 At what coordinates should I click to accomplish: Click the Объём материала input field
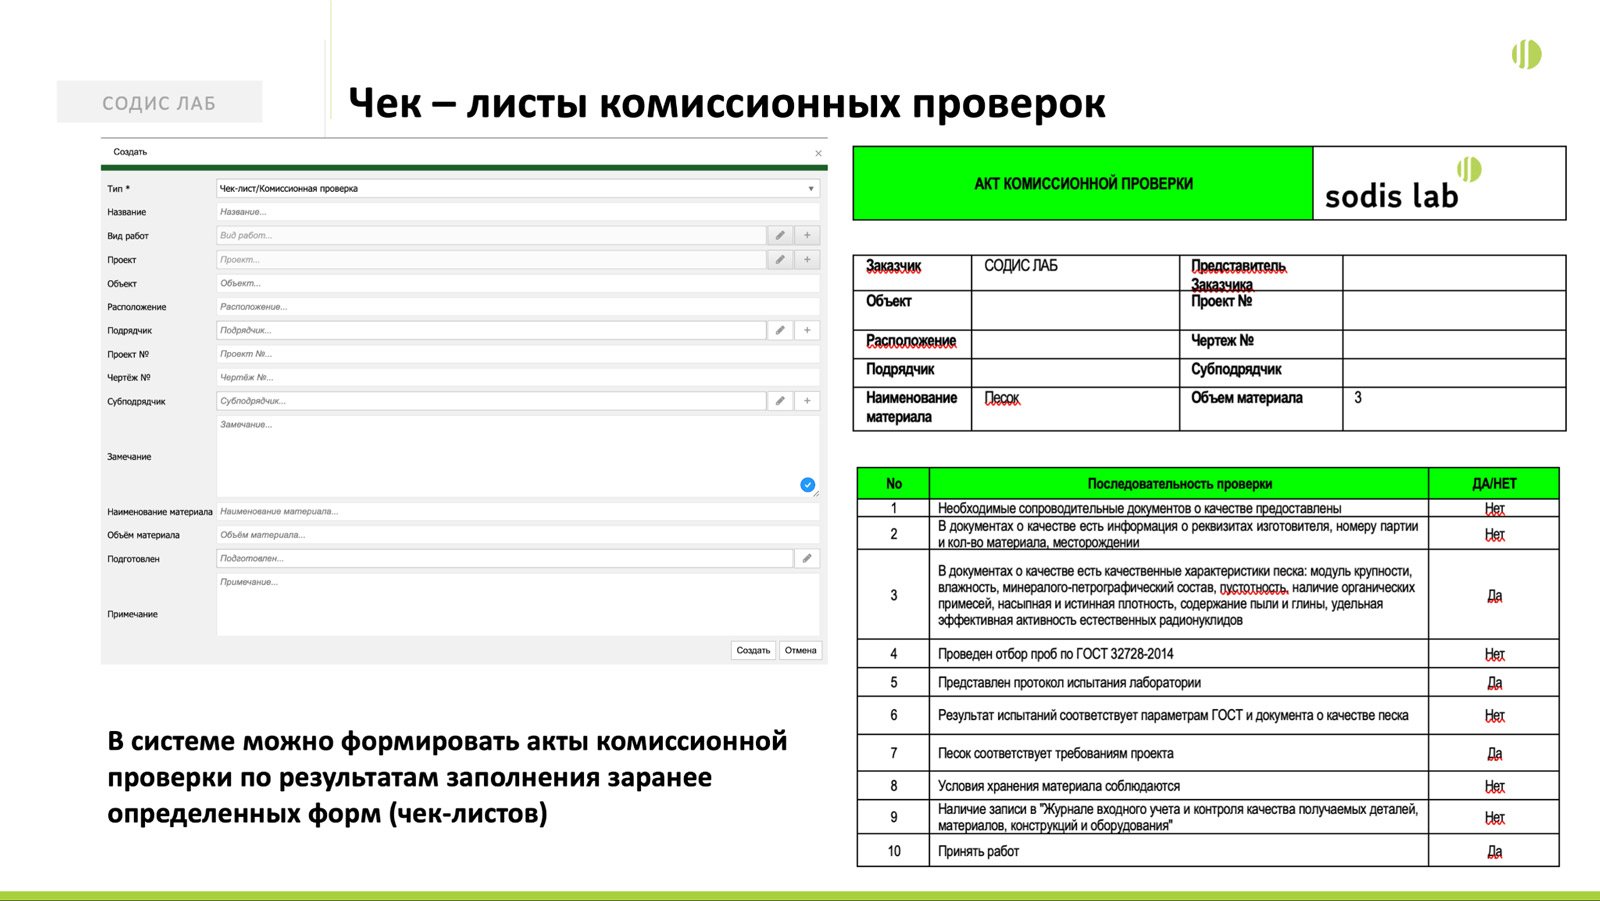[518, 535]
